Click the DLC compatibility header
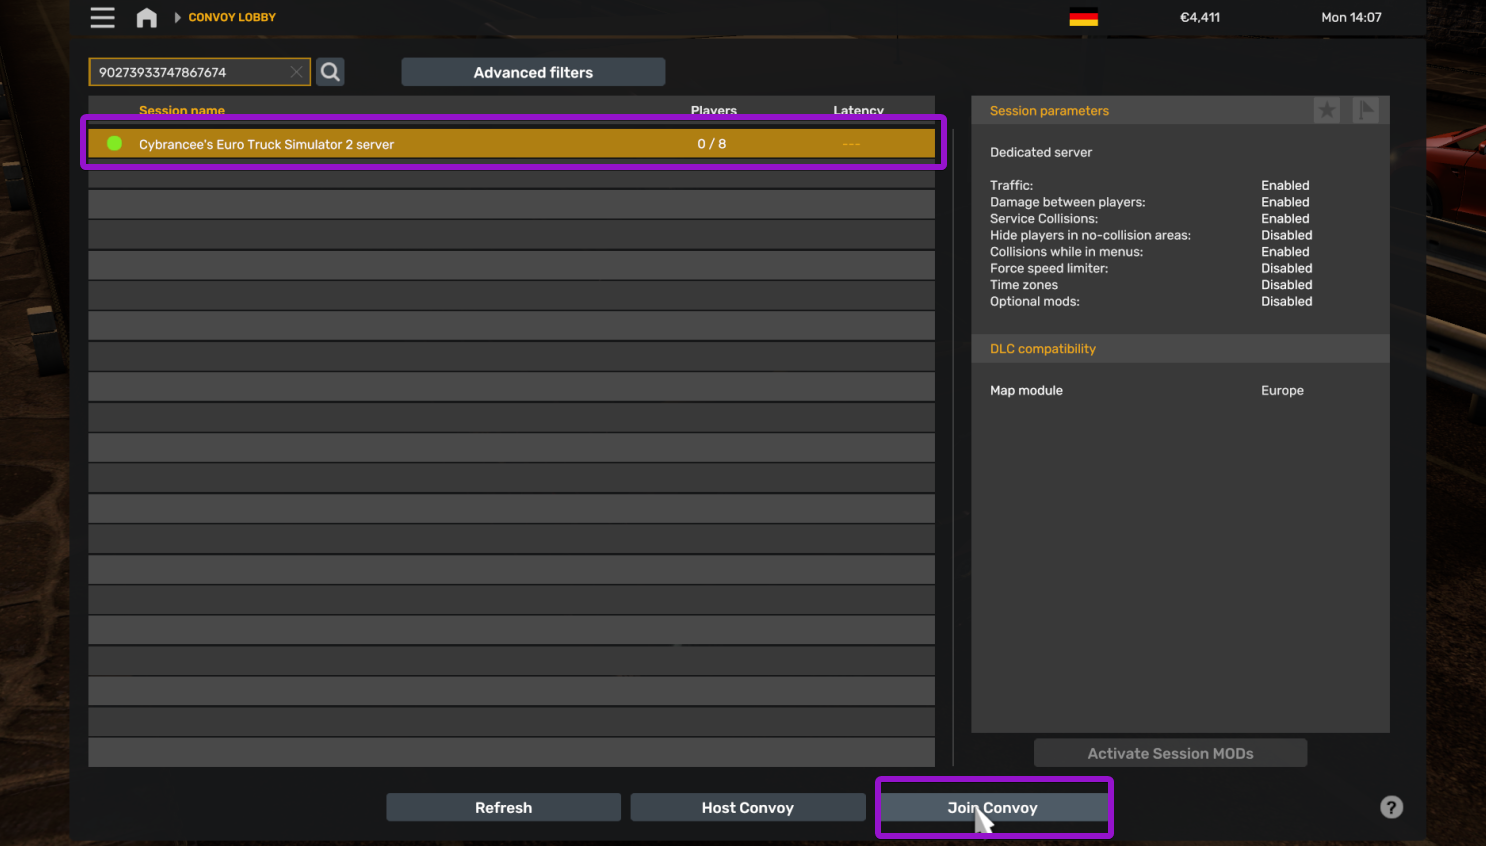The width and height of the screenshot is (1486, 846). 1043,348
